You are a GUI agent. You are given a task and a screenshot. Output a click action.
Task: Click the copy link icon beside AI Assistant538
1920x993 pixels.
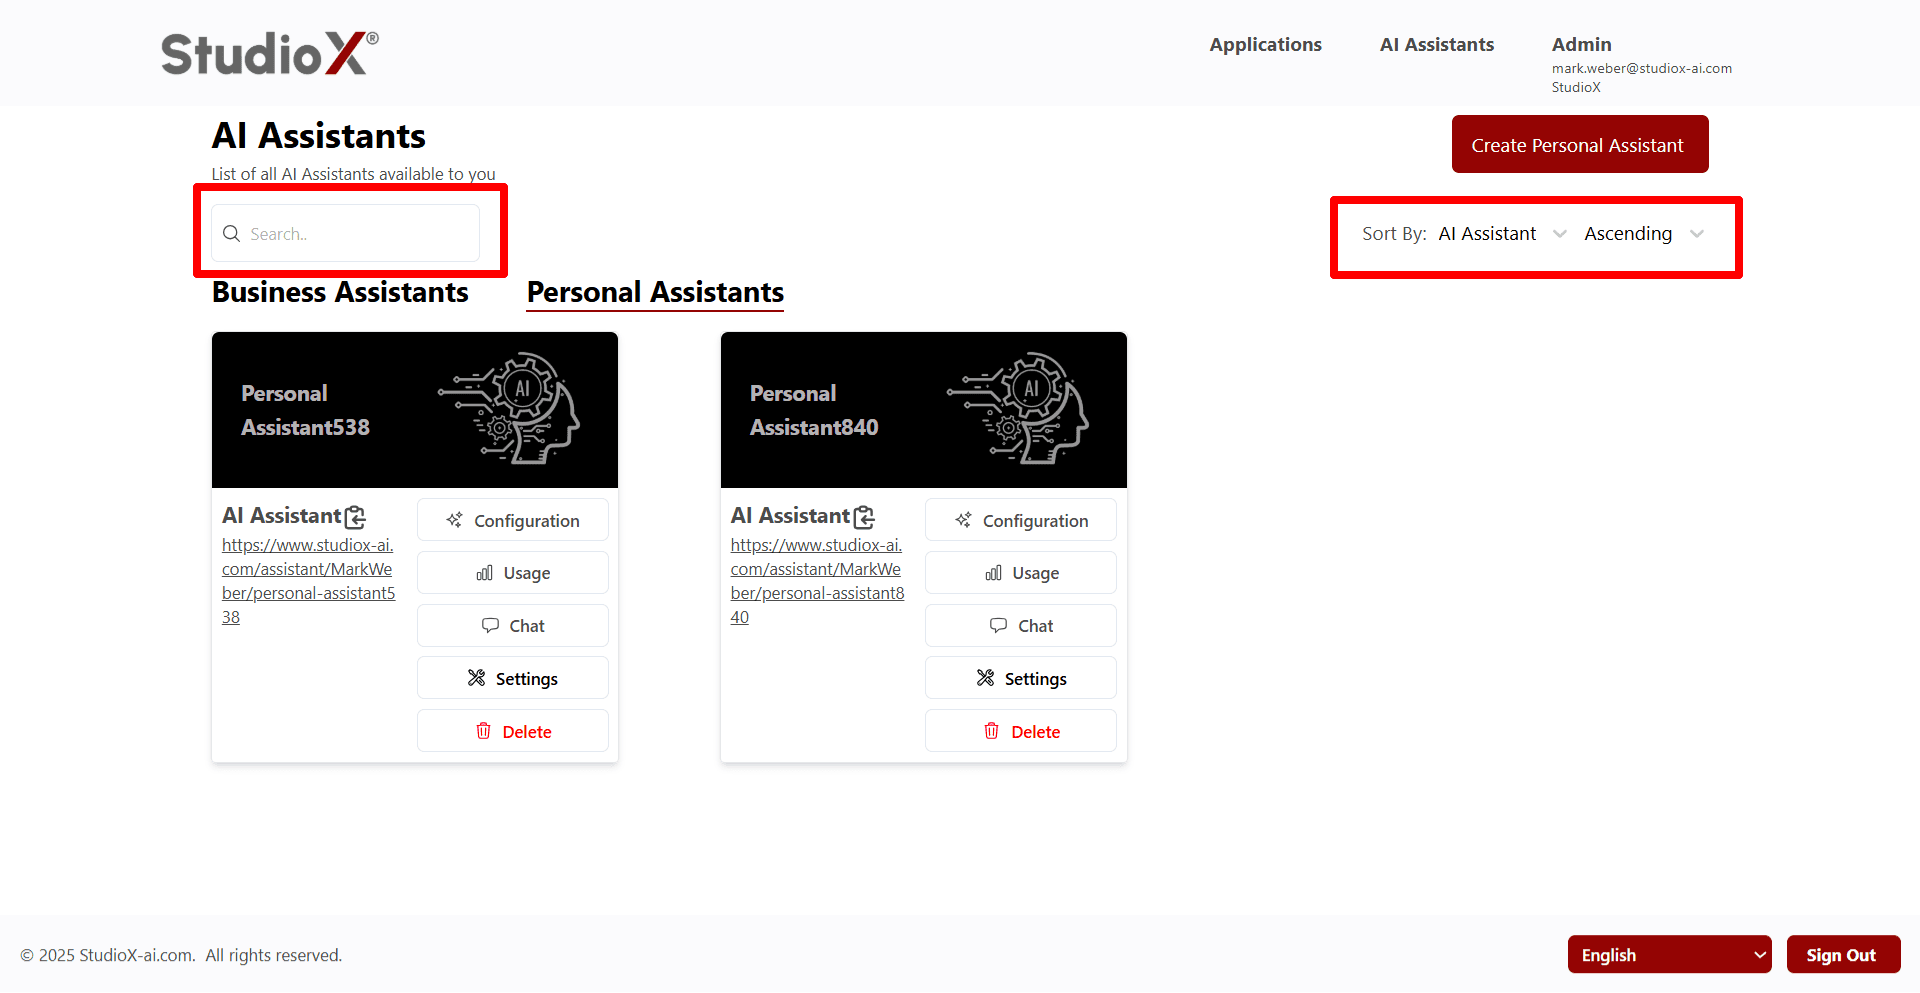(356, 517)
